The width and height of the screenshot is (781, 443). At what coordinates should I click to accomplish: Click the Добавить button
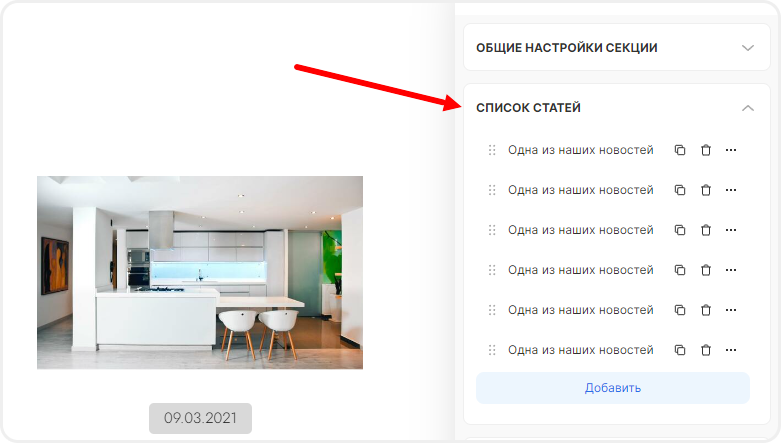(x=613, y=388)
